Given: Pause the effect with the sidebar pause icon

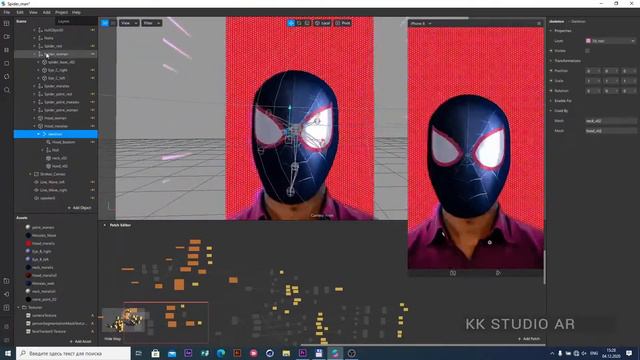Looking at the screenshot, I should [x=7, y=50].
